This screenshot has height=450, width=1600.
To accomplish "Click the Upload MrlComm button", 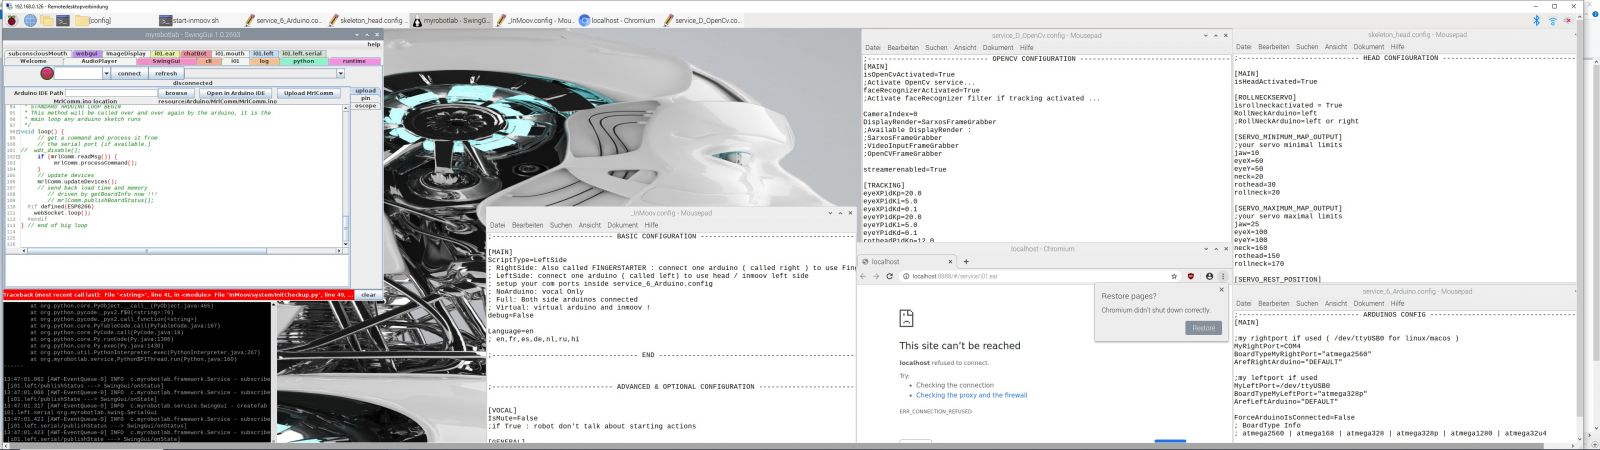I will pyautogui.click(x=308, y=93).
